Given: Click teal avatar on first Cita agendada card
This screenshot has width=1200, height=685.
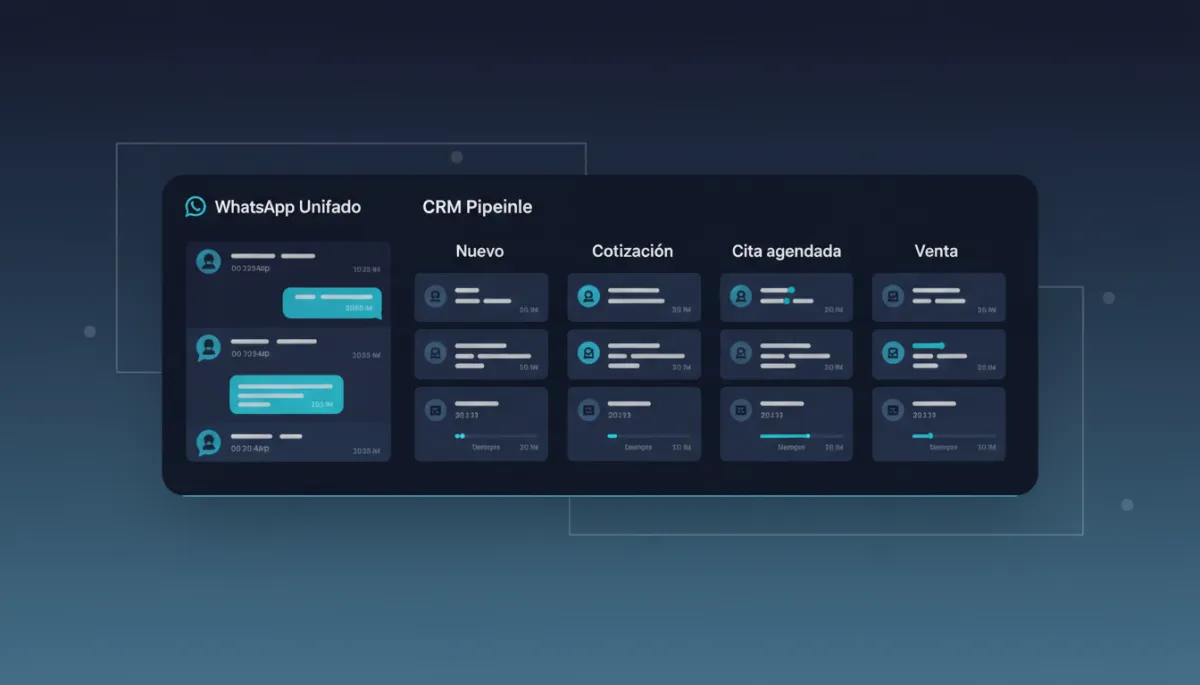Looking at the screenshot, I should [740, 296].
